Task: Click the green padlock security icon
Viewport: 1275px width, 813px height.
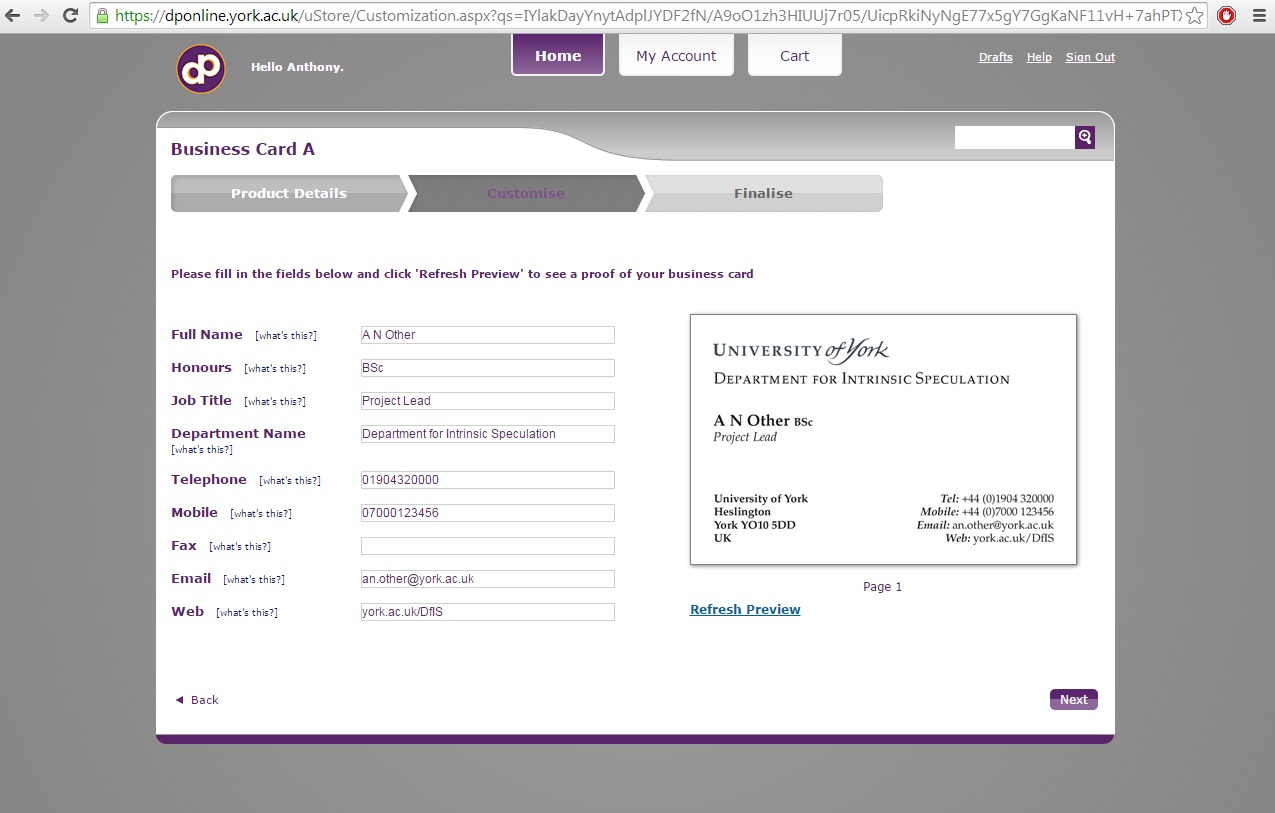Action: (102, 16)
